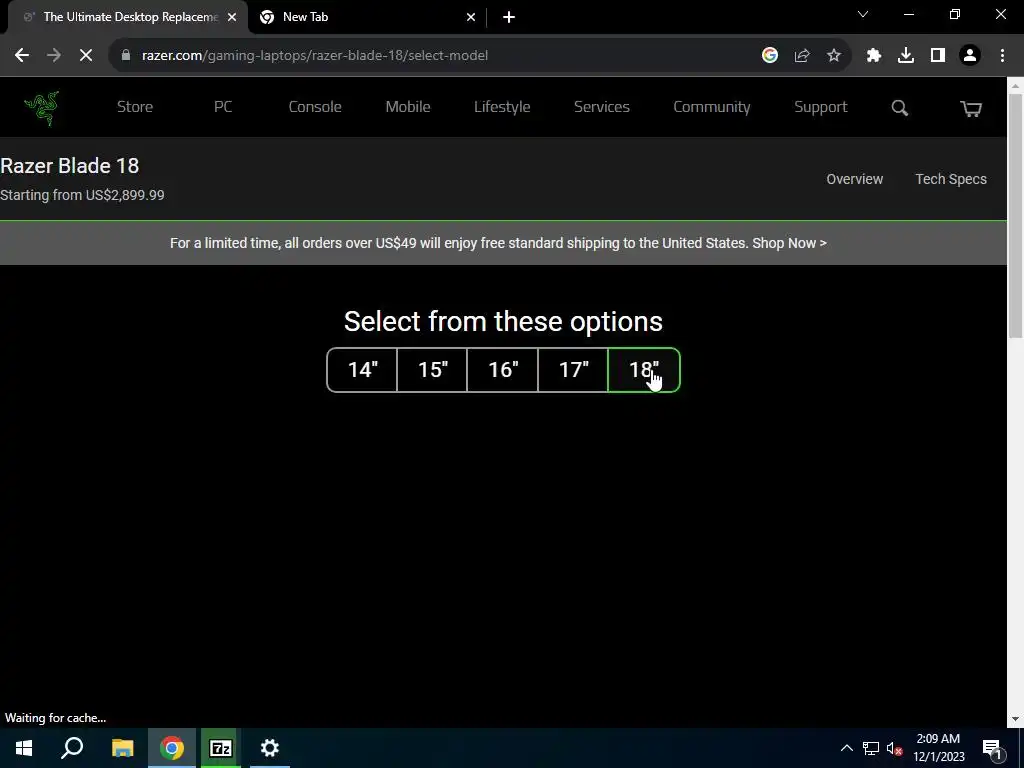Viewport: 1024px width, 768px height.
Task: Switch to the New Tab tab
Action: point(367,18)
